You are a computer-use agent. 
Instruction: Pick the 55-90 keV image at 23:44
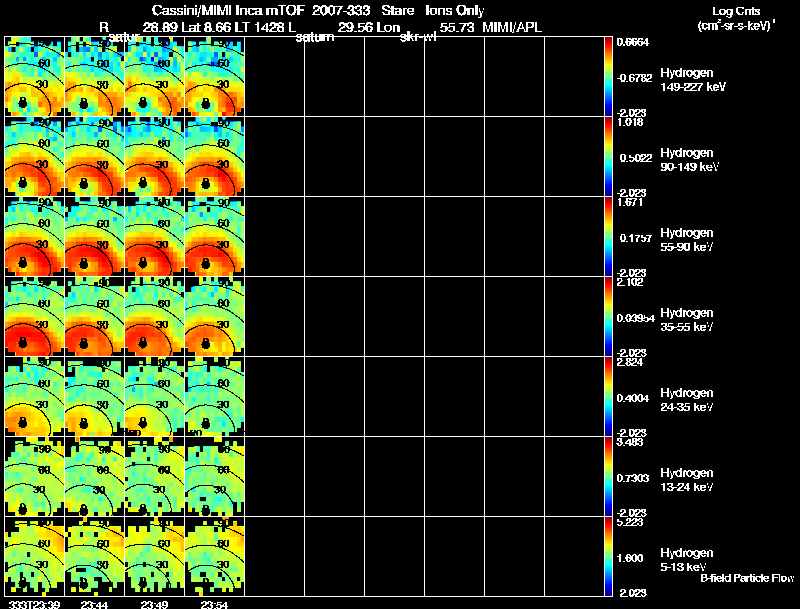tap(95, 237)
